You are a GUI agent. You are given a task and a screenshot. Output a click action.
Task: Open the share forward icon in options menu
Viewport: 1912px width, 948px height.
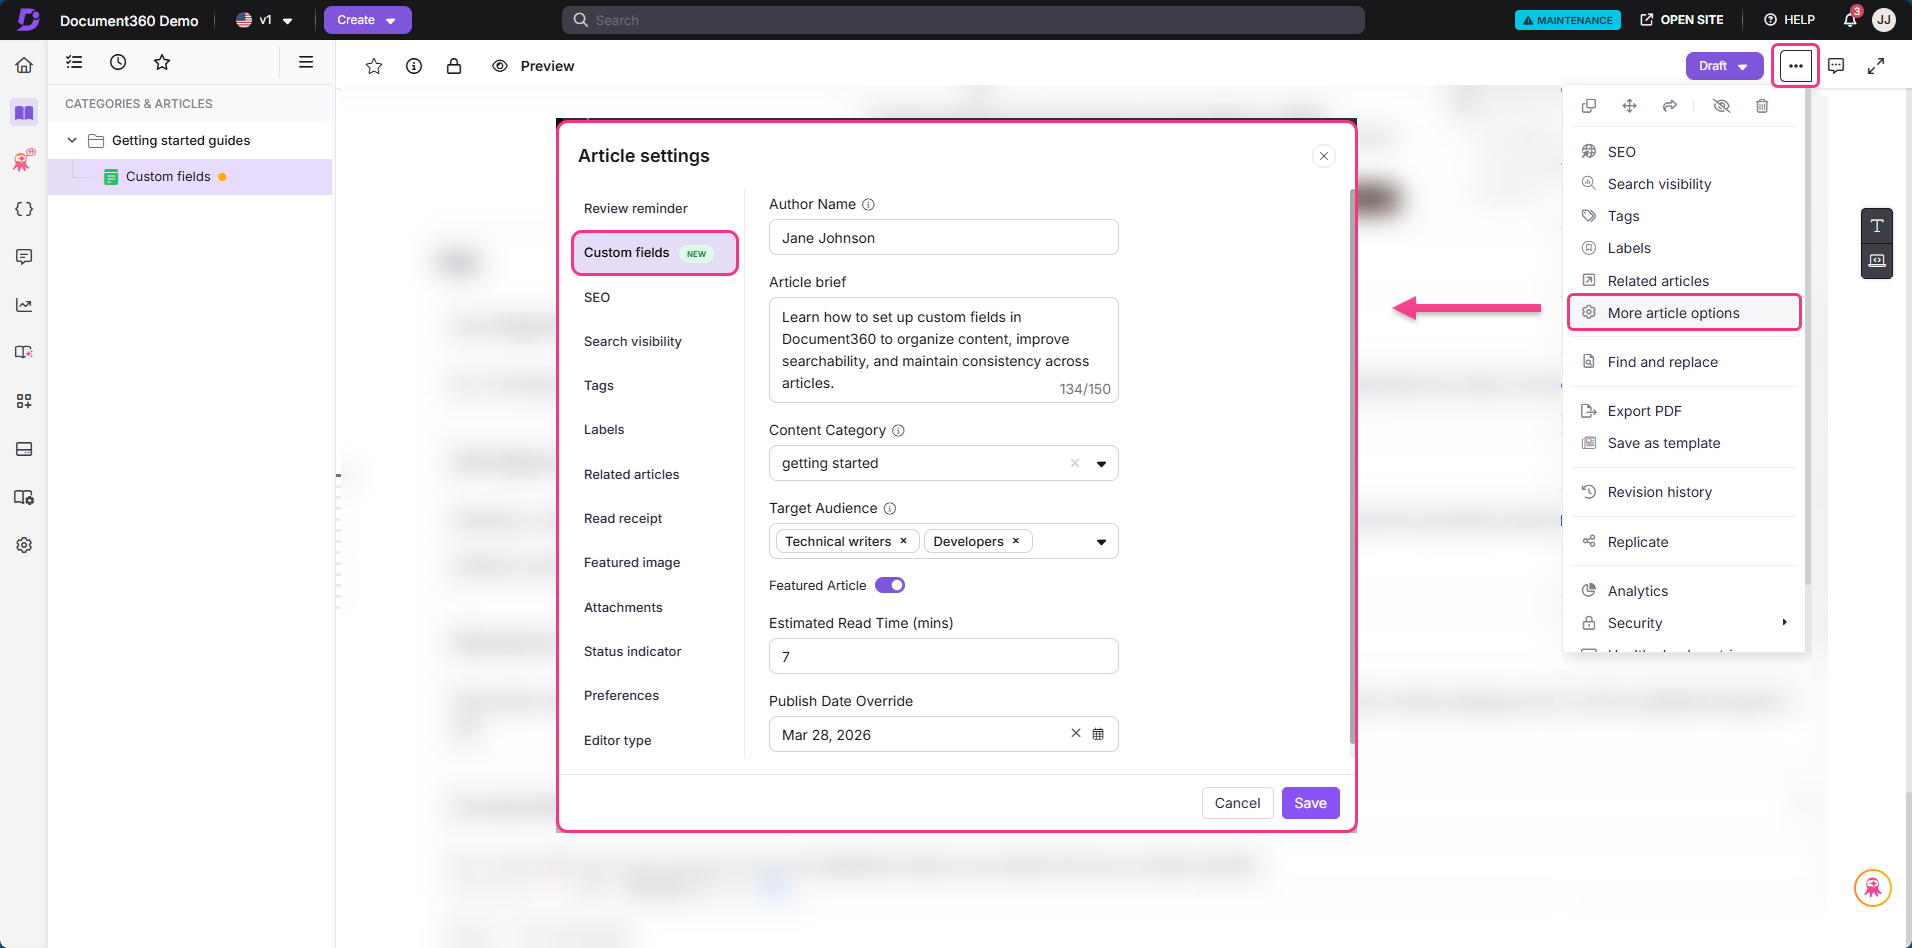(1670, 105)
